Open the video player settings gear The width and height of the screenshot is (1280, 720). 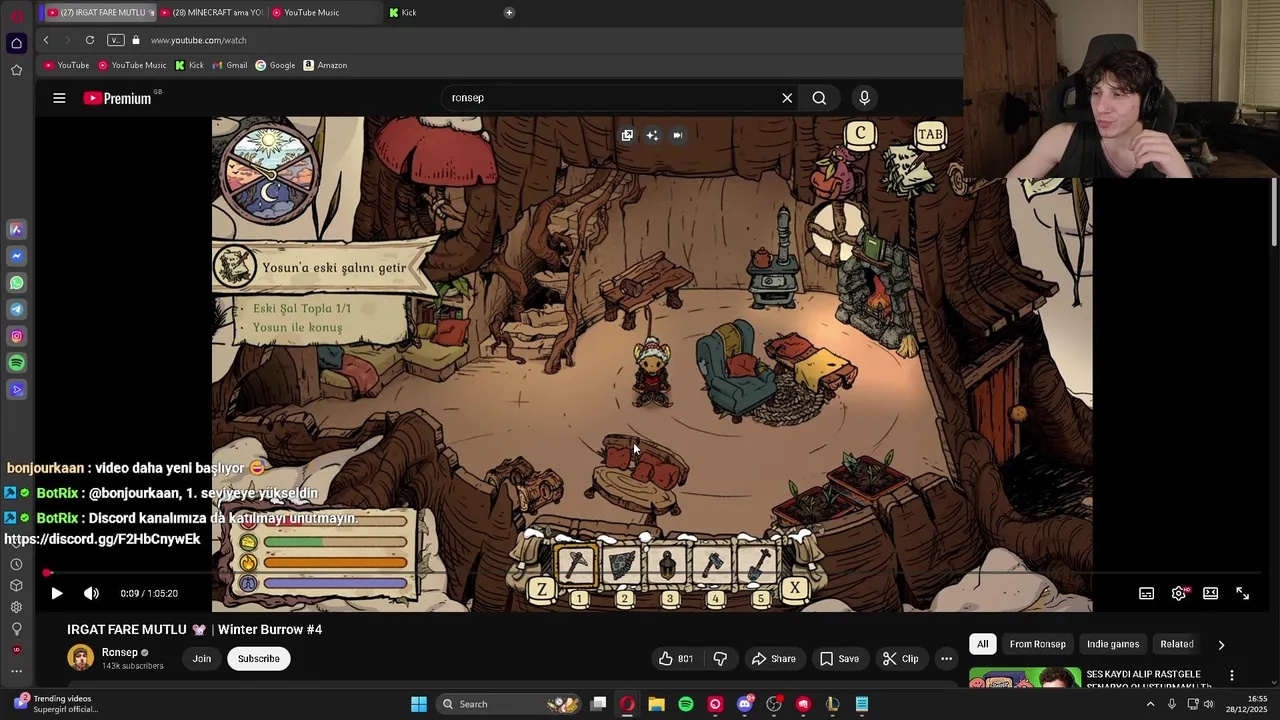[1179, 593]
